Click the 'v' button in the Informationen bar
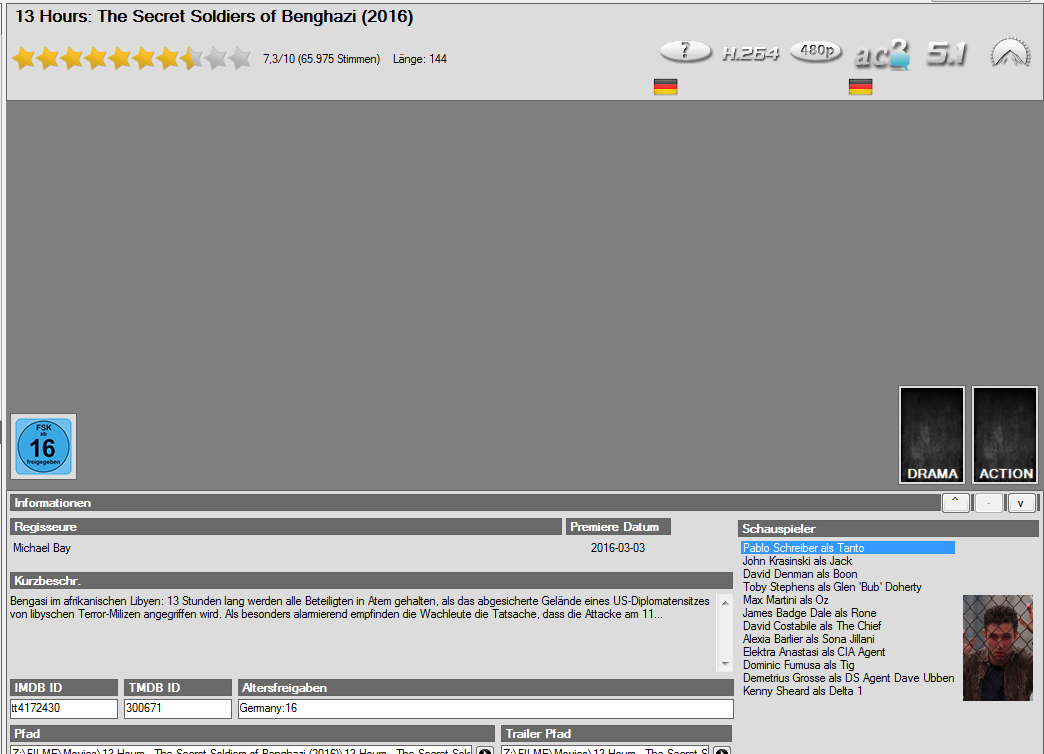Image resolution: width=1044 pixels, height=754 pixels. (1021, 502)
